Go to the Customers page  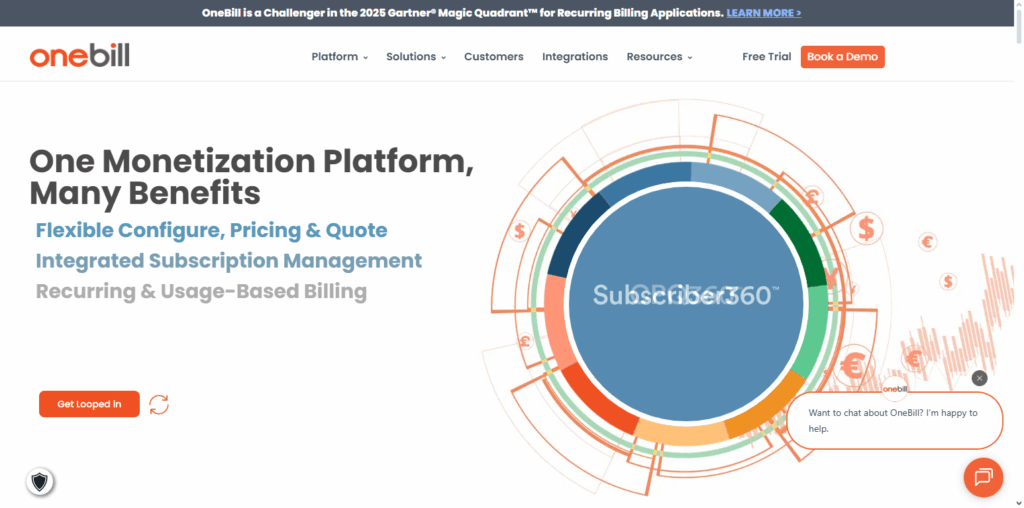pos(494,57)
